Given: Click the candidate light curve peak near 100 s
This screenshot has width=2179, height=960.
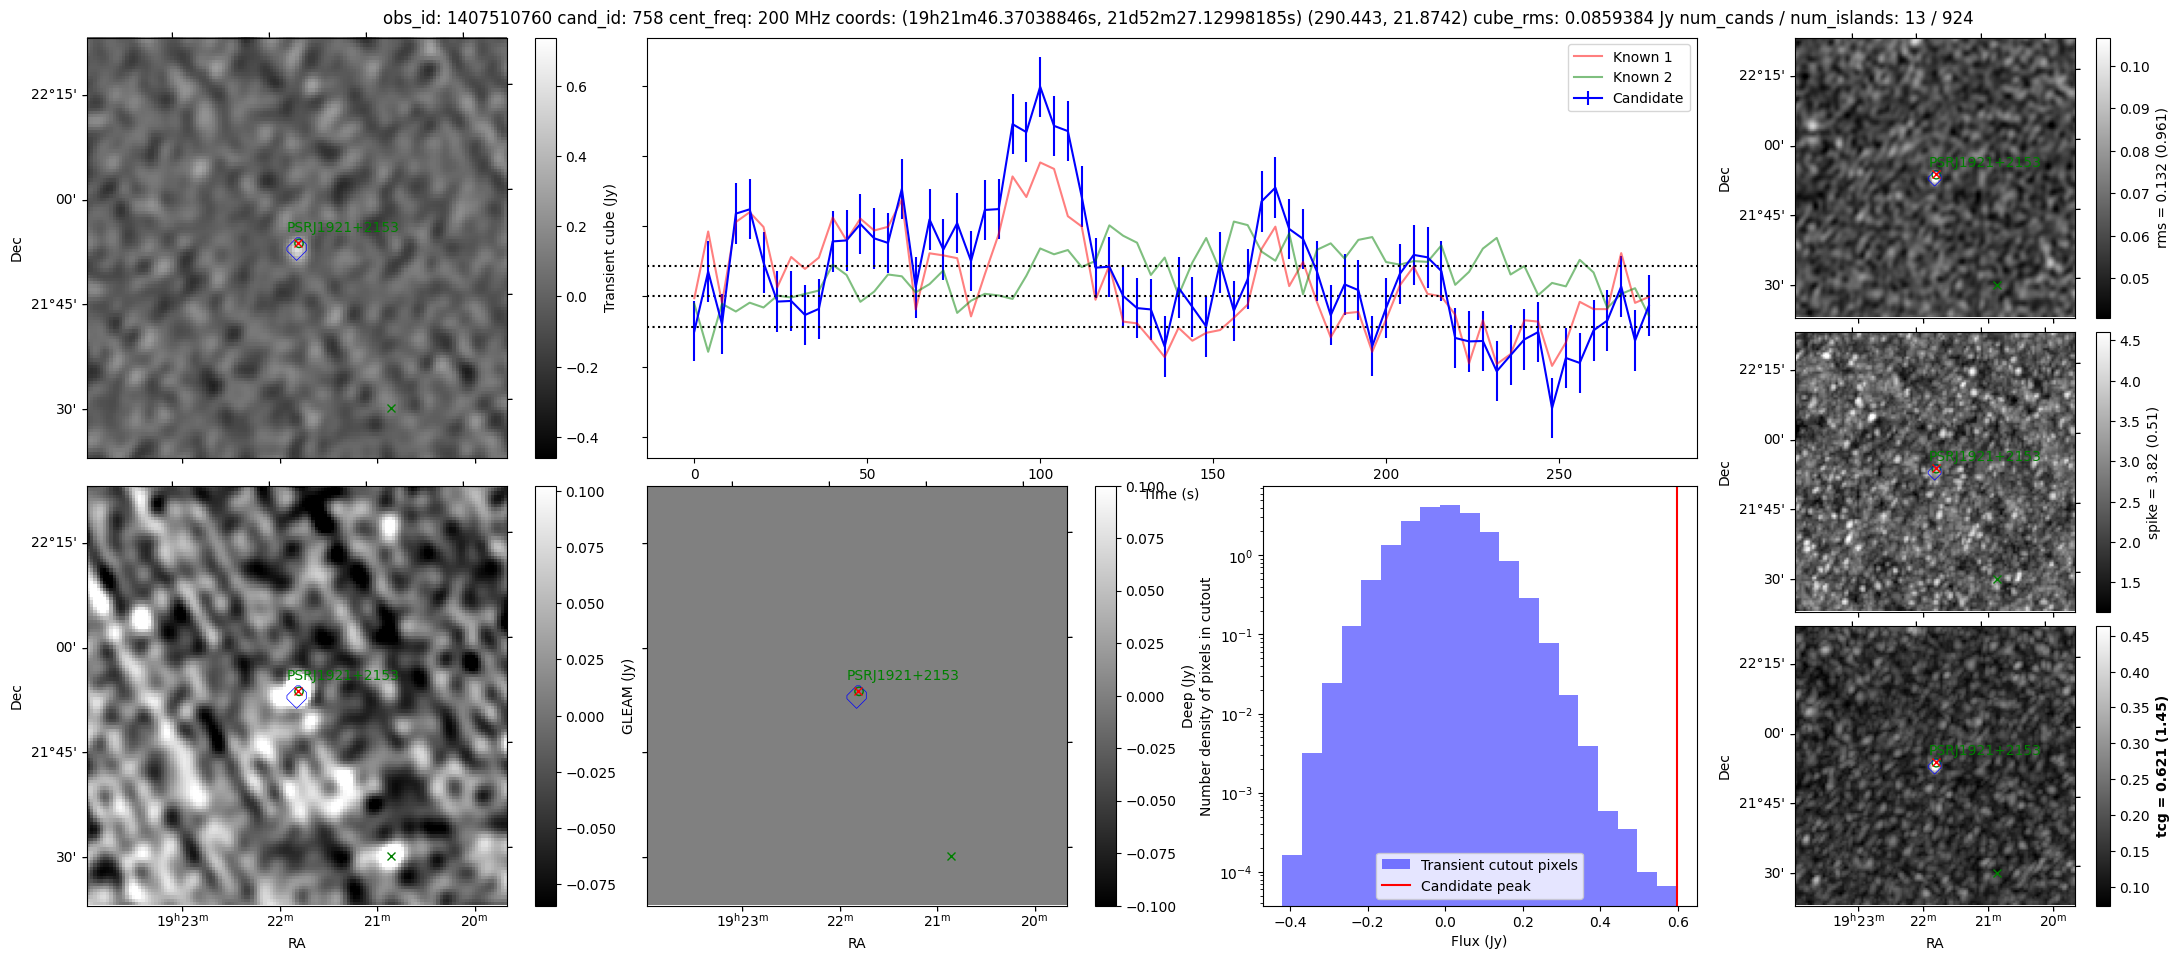Looking at the screenshot, I should [x=1040, y=88].
